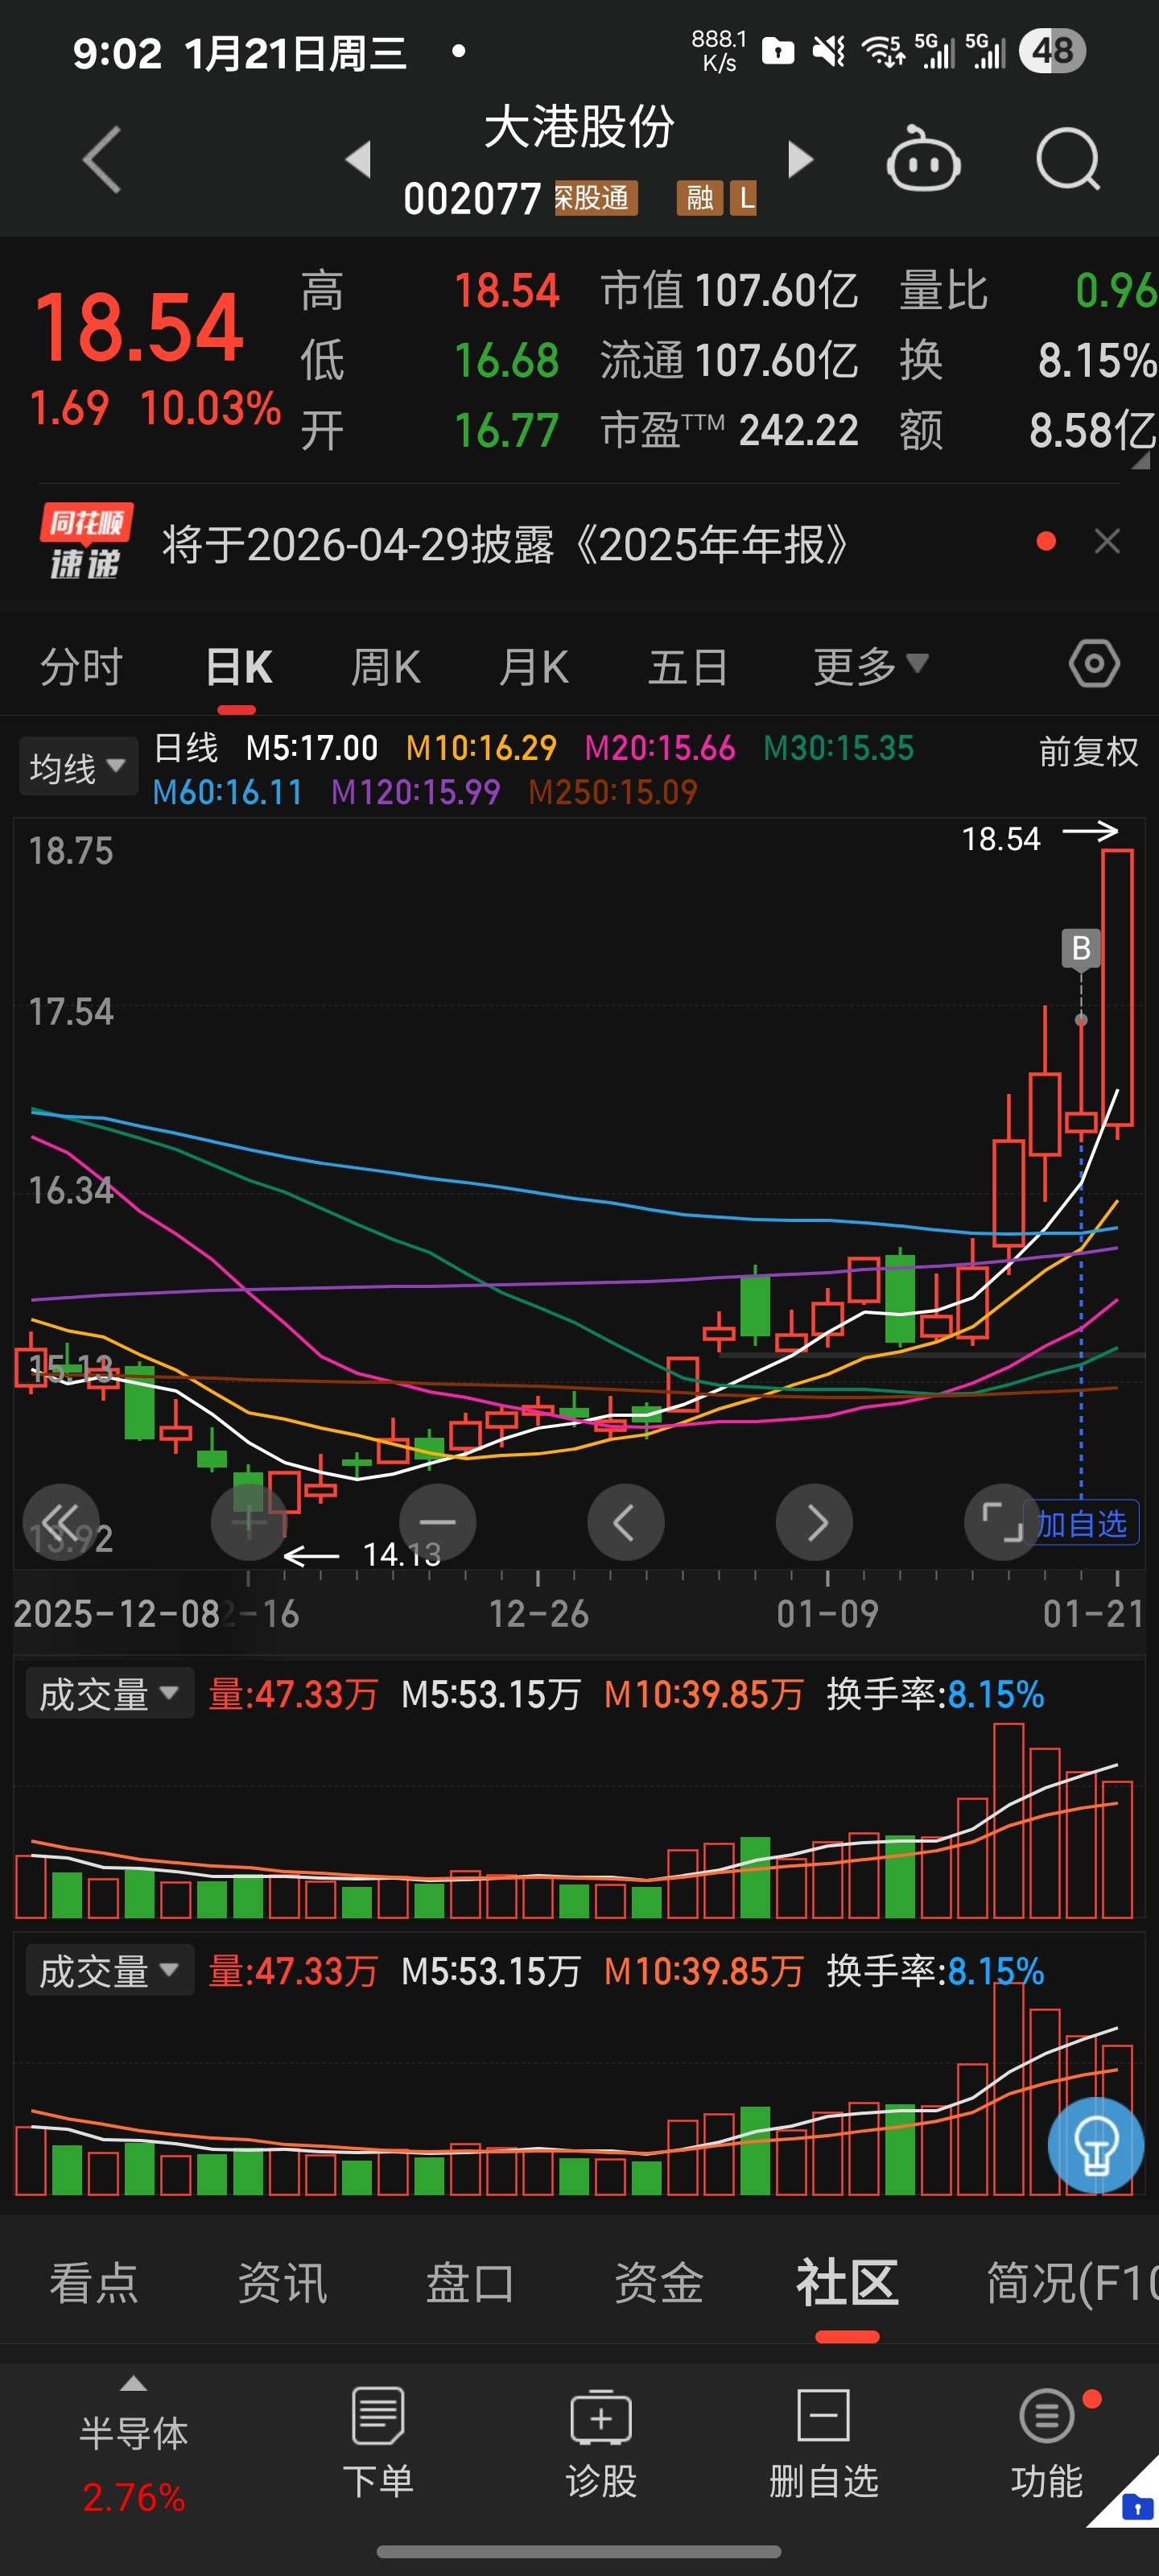Open 诊股 stock diagnosis icon

(601, 2443)
